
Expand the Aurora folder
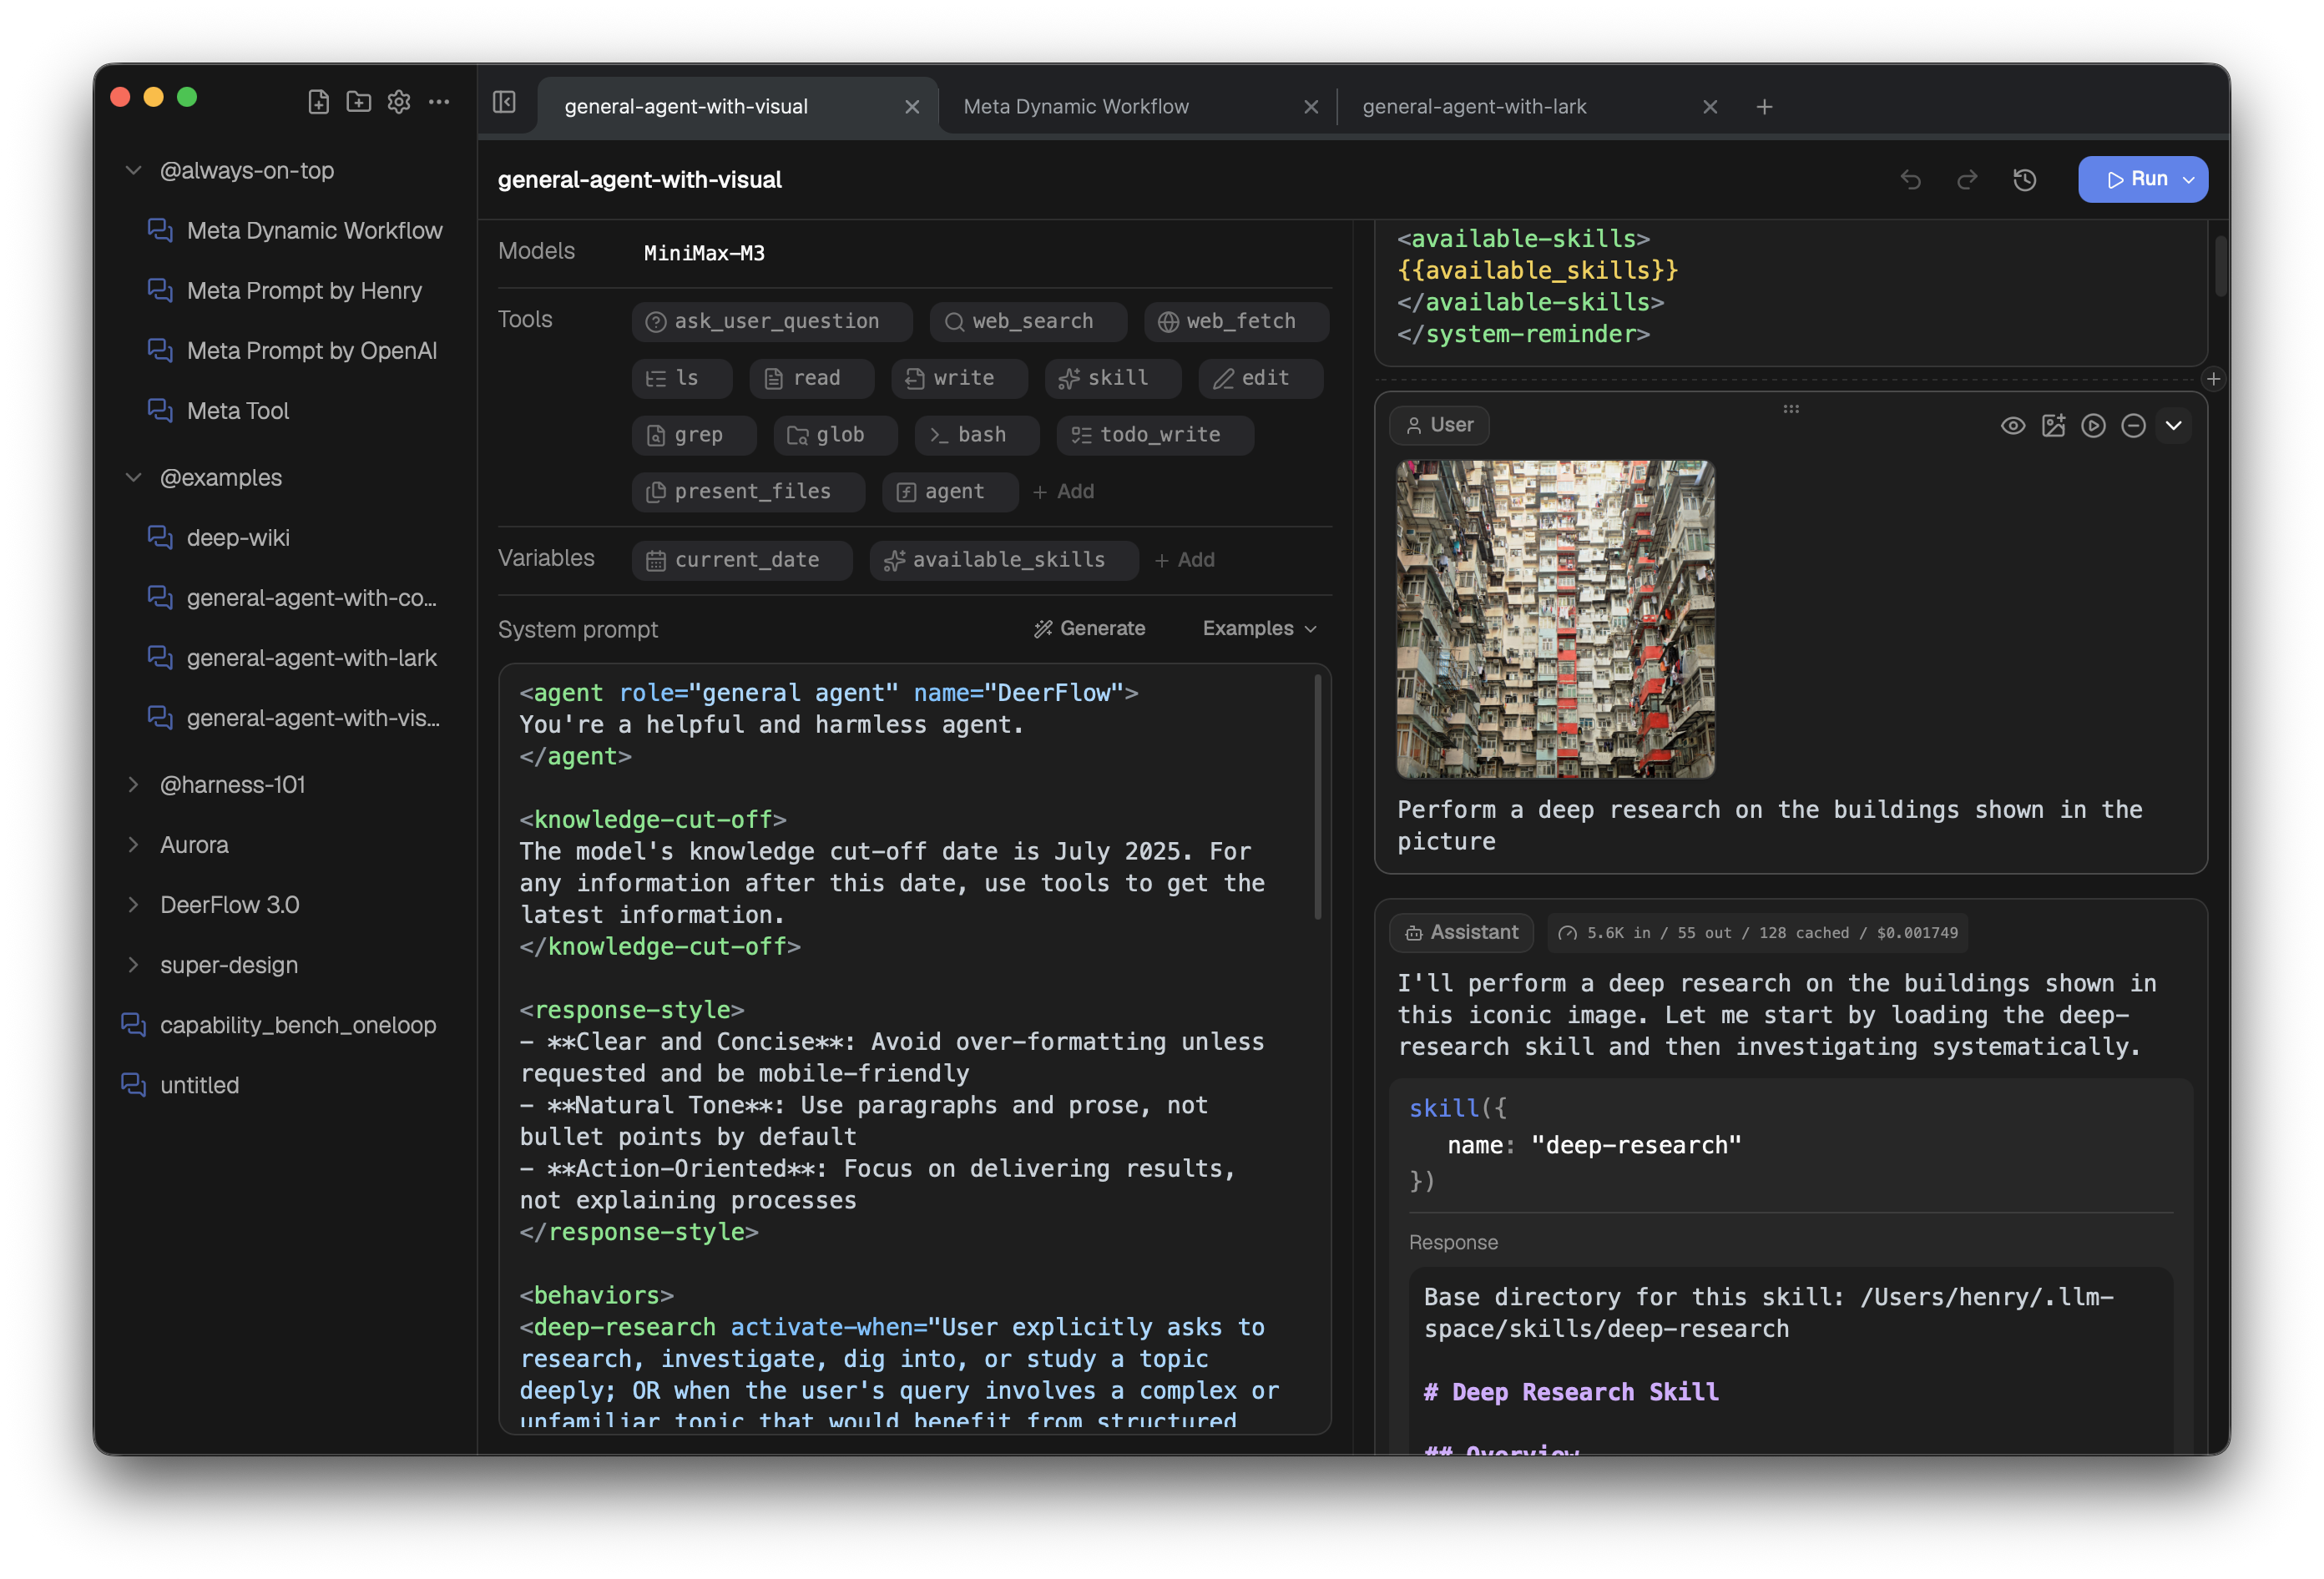pyautogui.click(x=134, y=844)
